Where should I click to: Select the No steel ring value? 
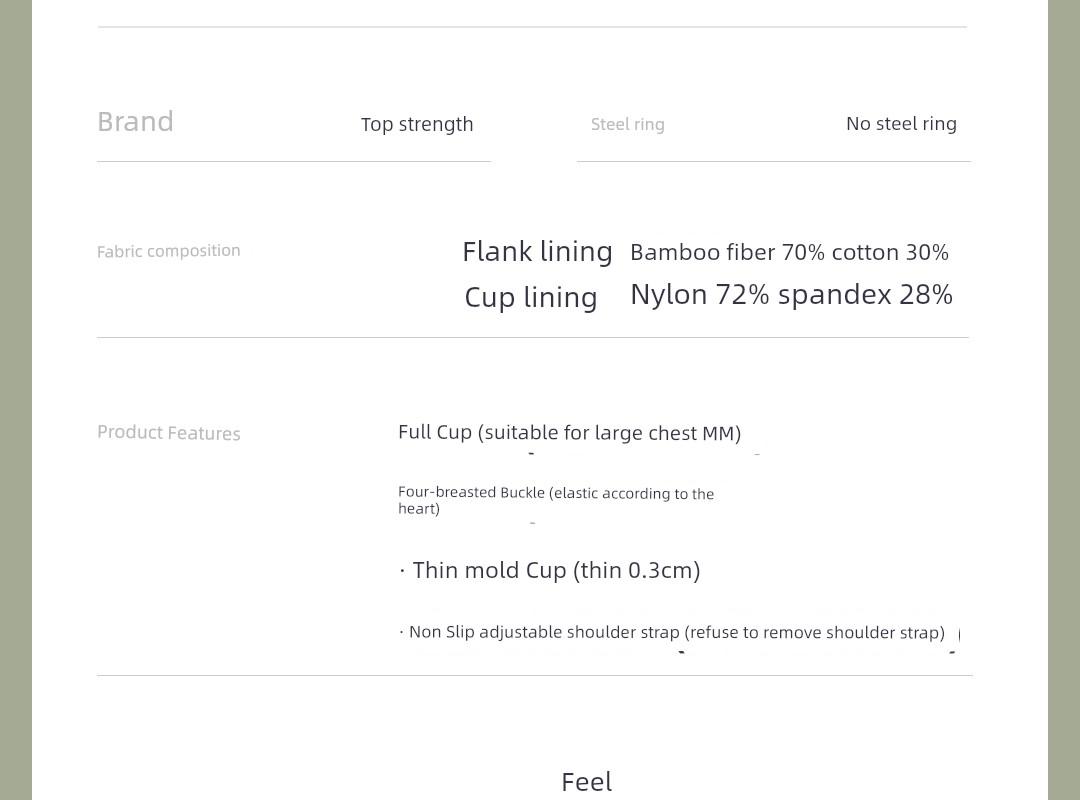(901, 124)
